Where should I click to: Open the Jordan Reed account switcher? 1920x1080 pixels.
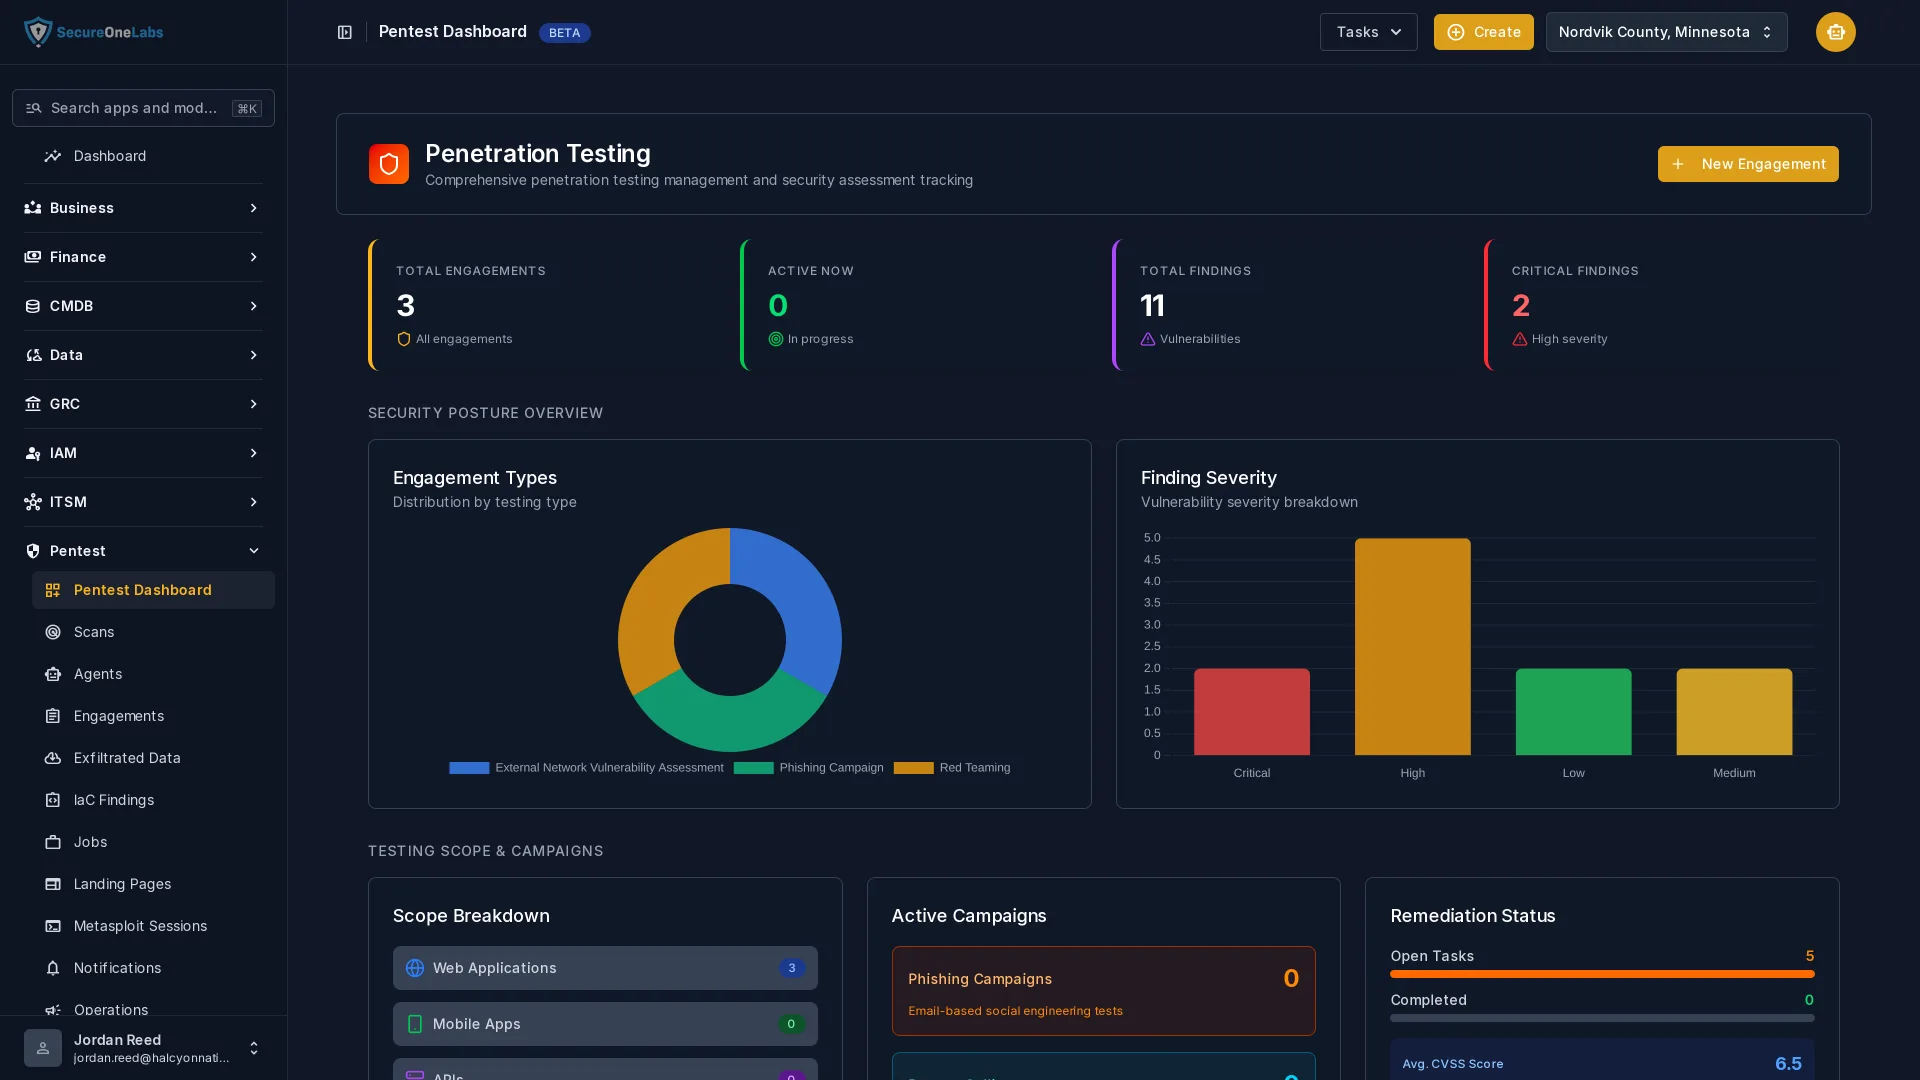pos(253,1048)
